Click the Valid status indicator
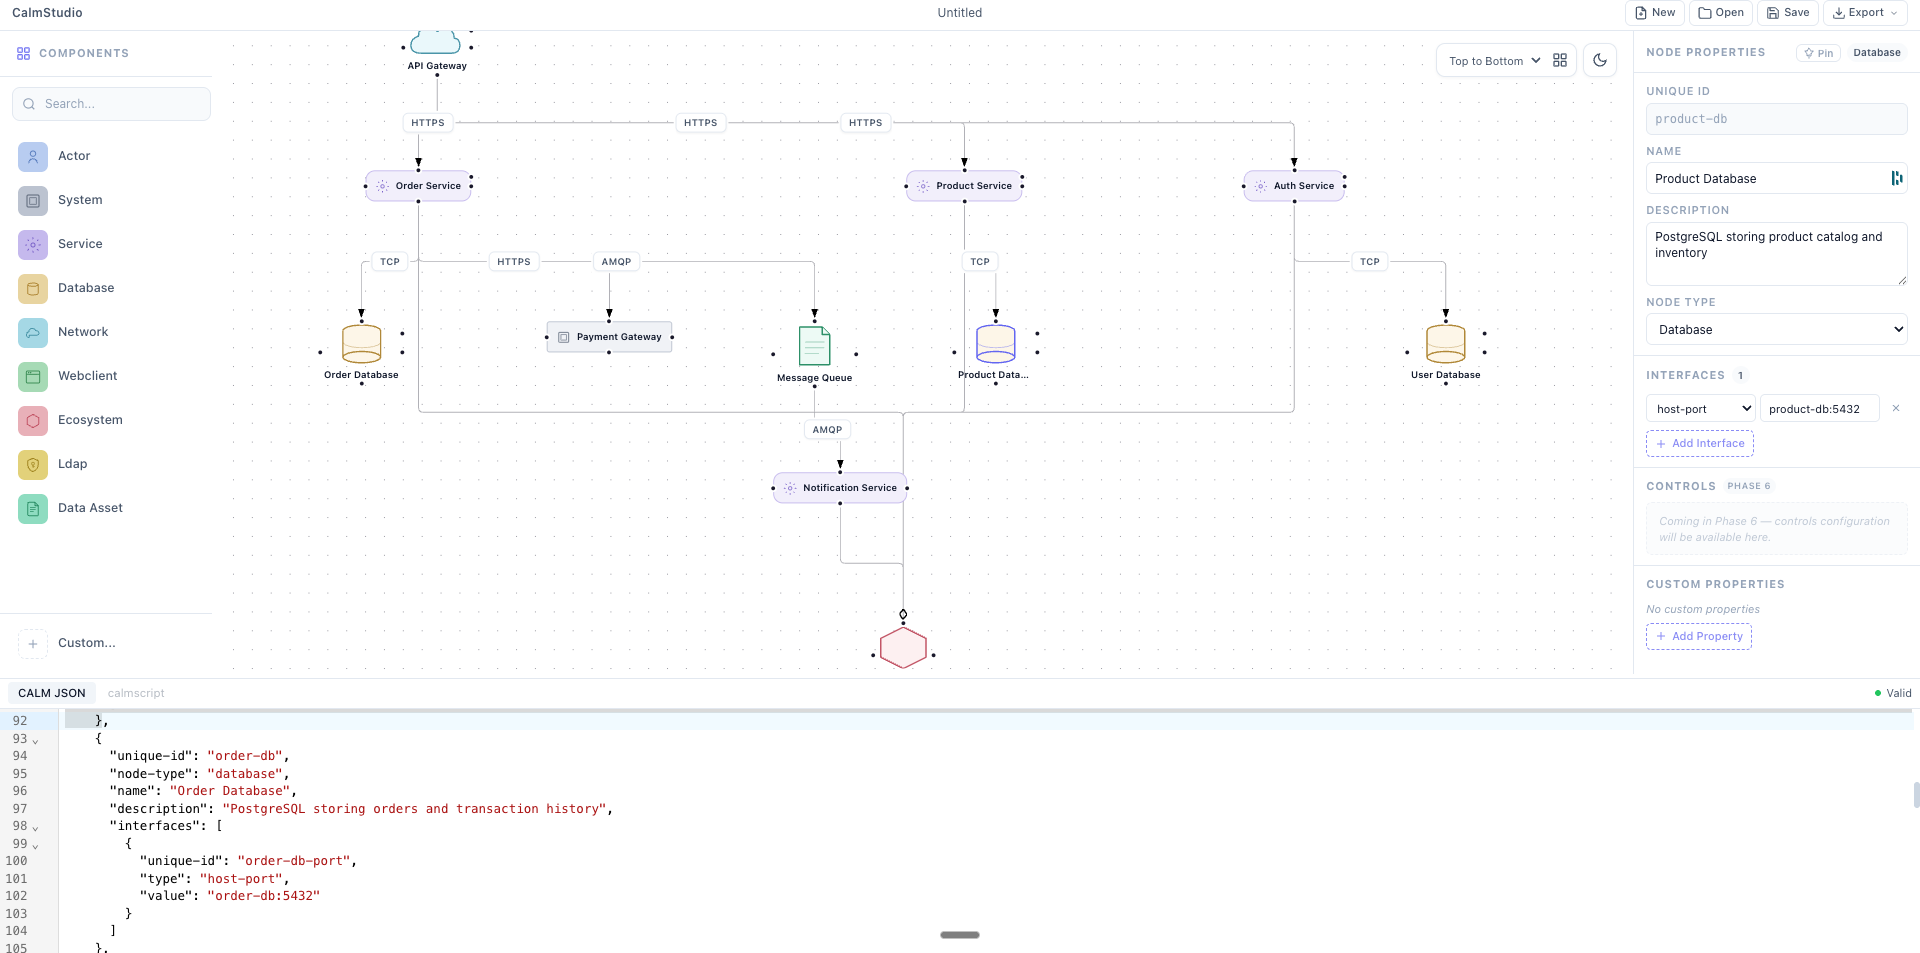Image resolution: width=1920 pixels, height=953 pixels. 1892,693
